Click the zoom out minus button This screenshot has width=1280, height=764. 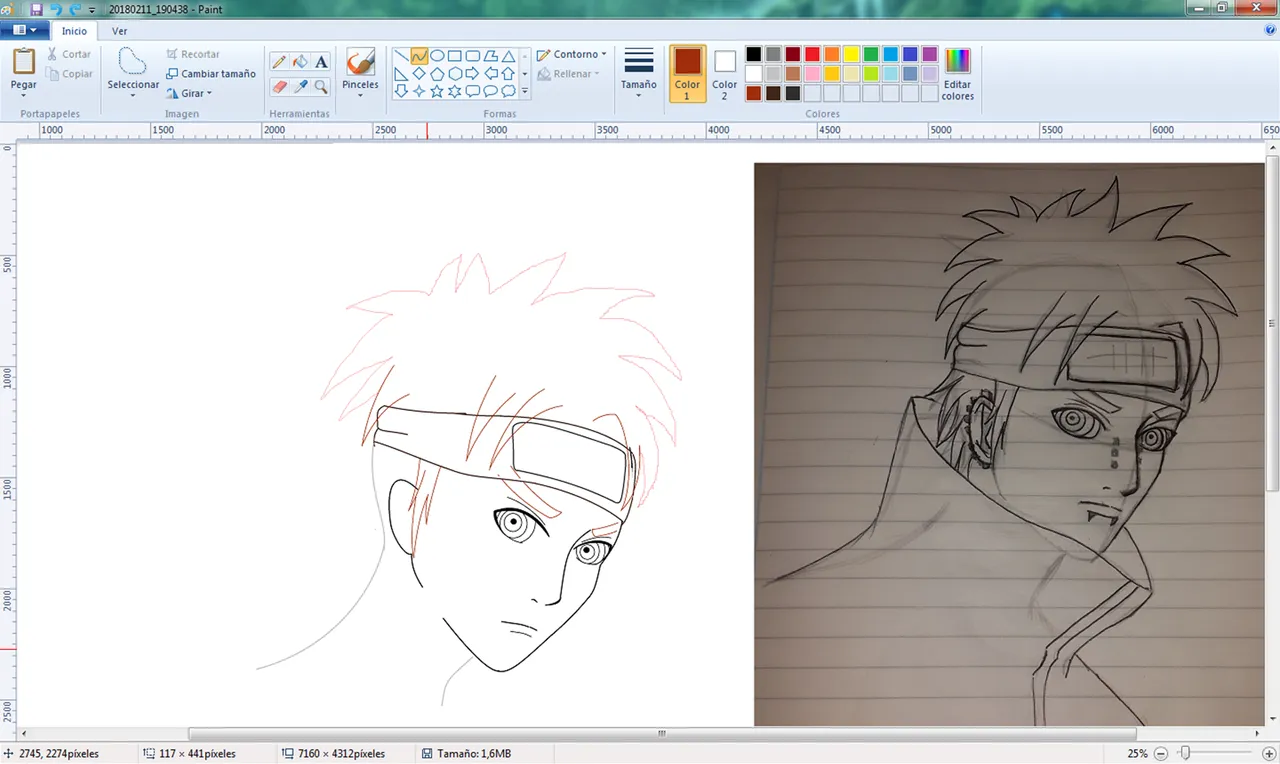click(1161, 753)
